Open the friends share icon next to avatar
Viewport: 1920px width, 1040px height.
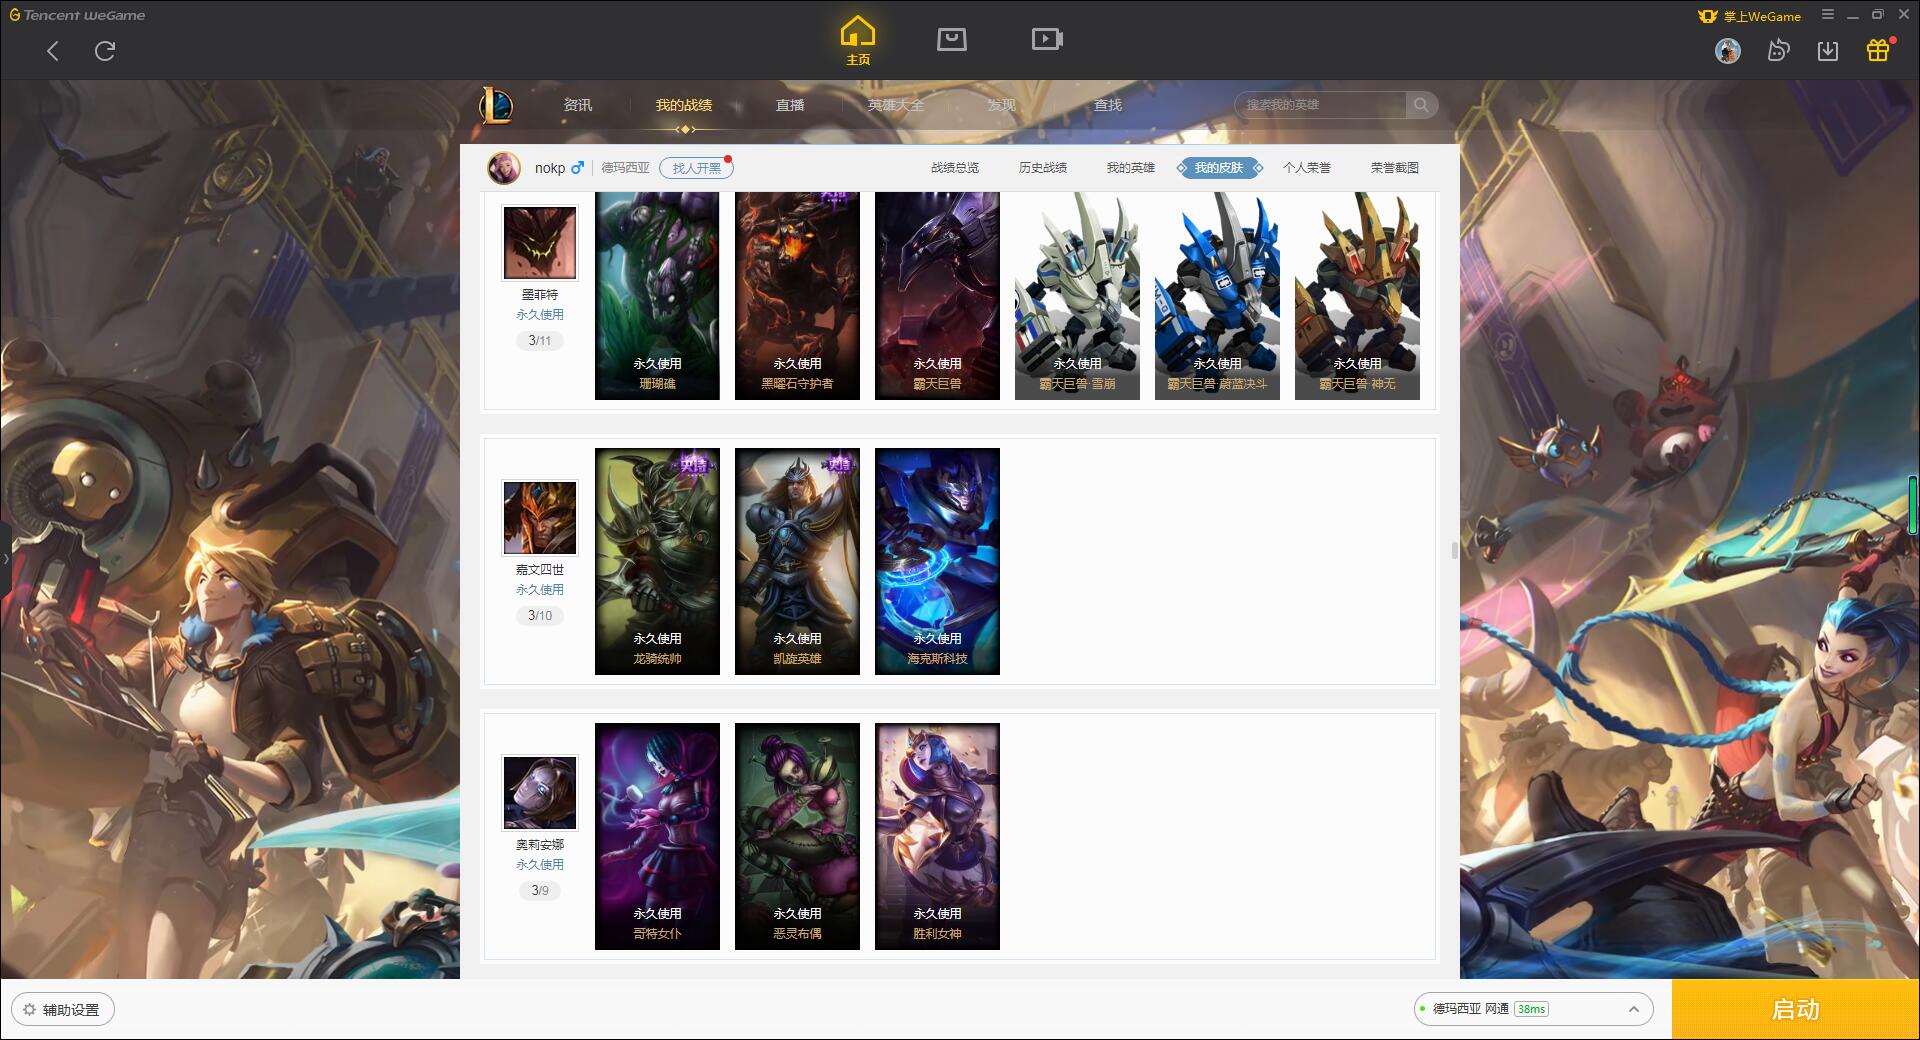tap(1778, 51)
